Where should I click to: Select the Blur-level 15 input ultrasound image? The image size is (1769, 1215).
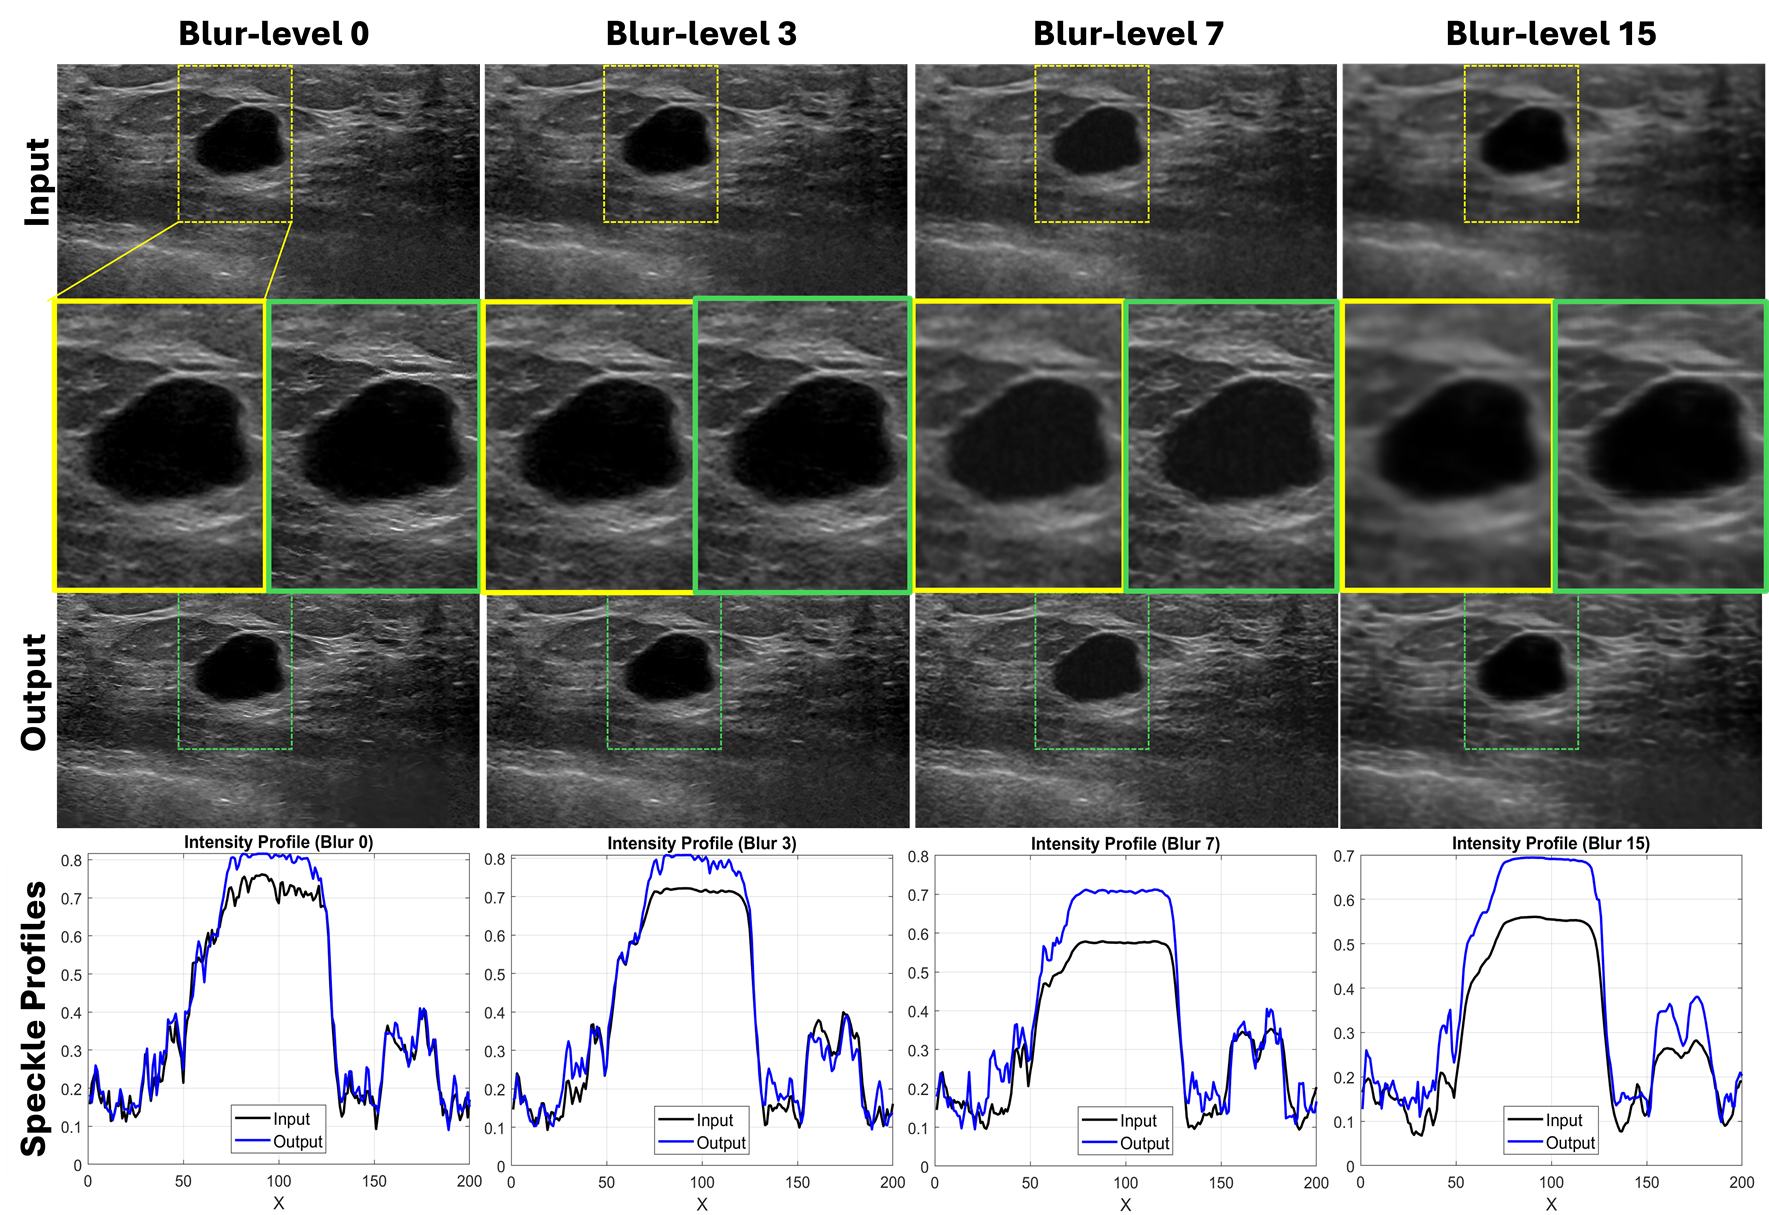coord(1553,181)
